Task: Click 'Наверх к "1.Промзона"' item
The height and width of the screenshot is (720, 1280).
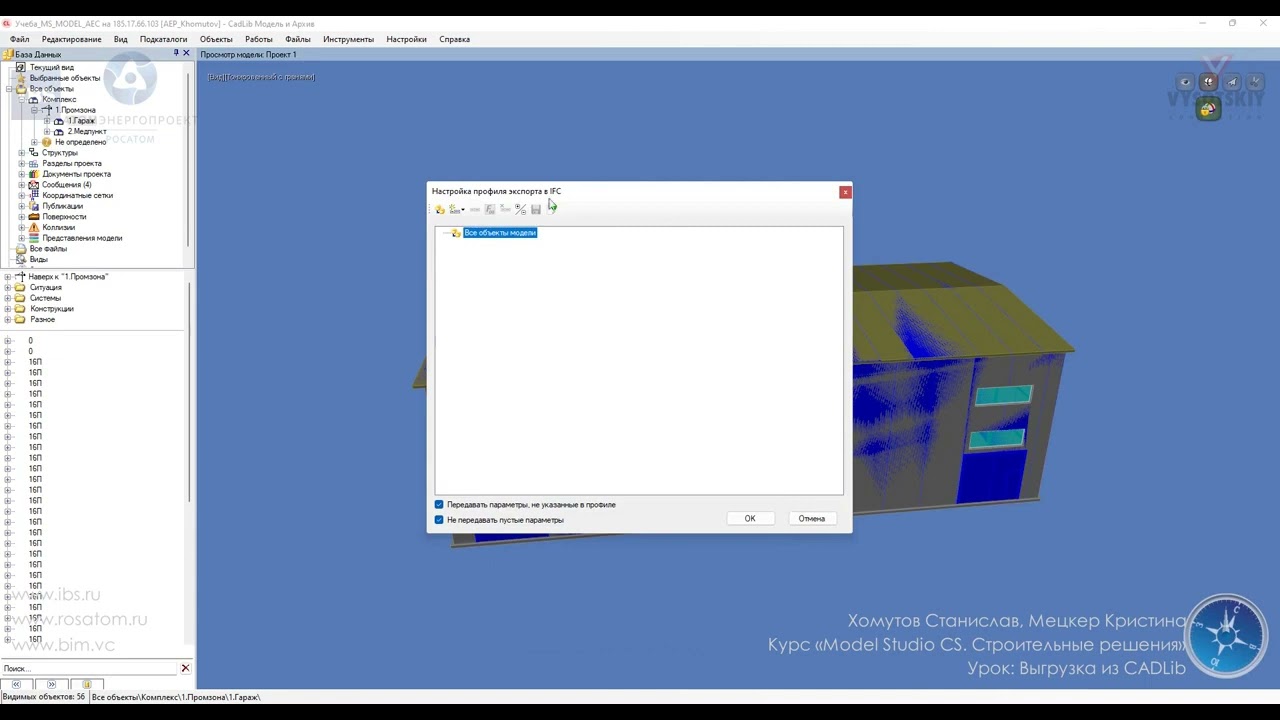Action: (68, 277)
